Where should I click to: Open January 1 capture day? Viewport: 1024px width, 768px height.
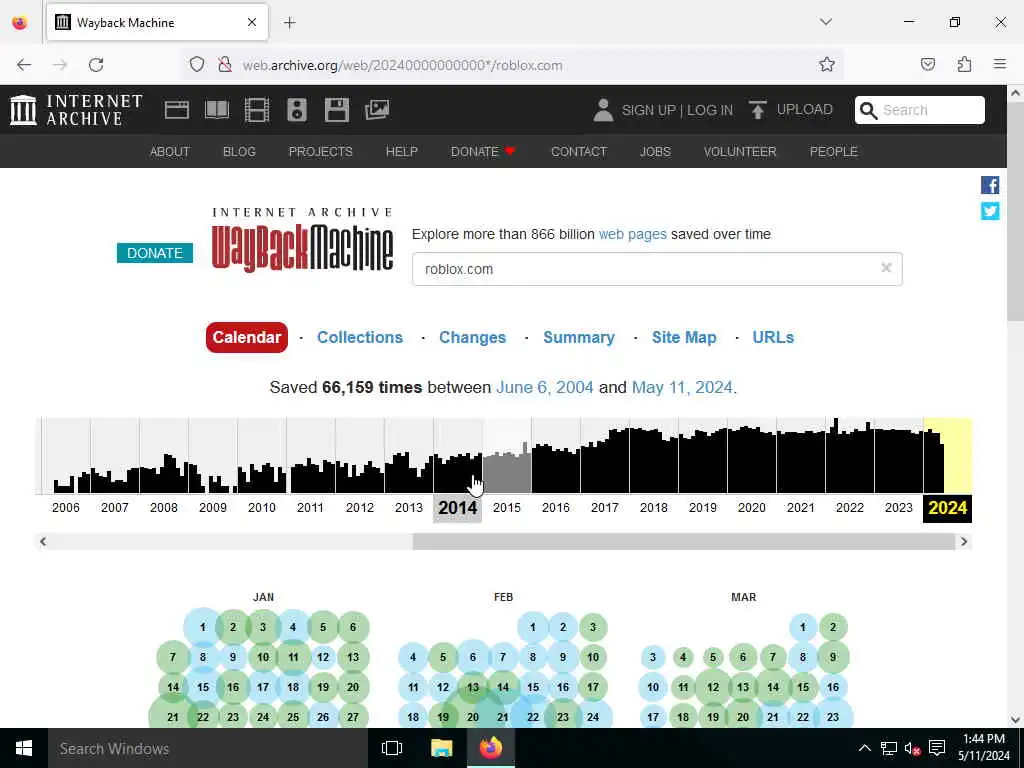click(202, 627)
